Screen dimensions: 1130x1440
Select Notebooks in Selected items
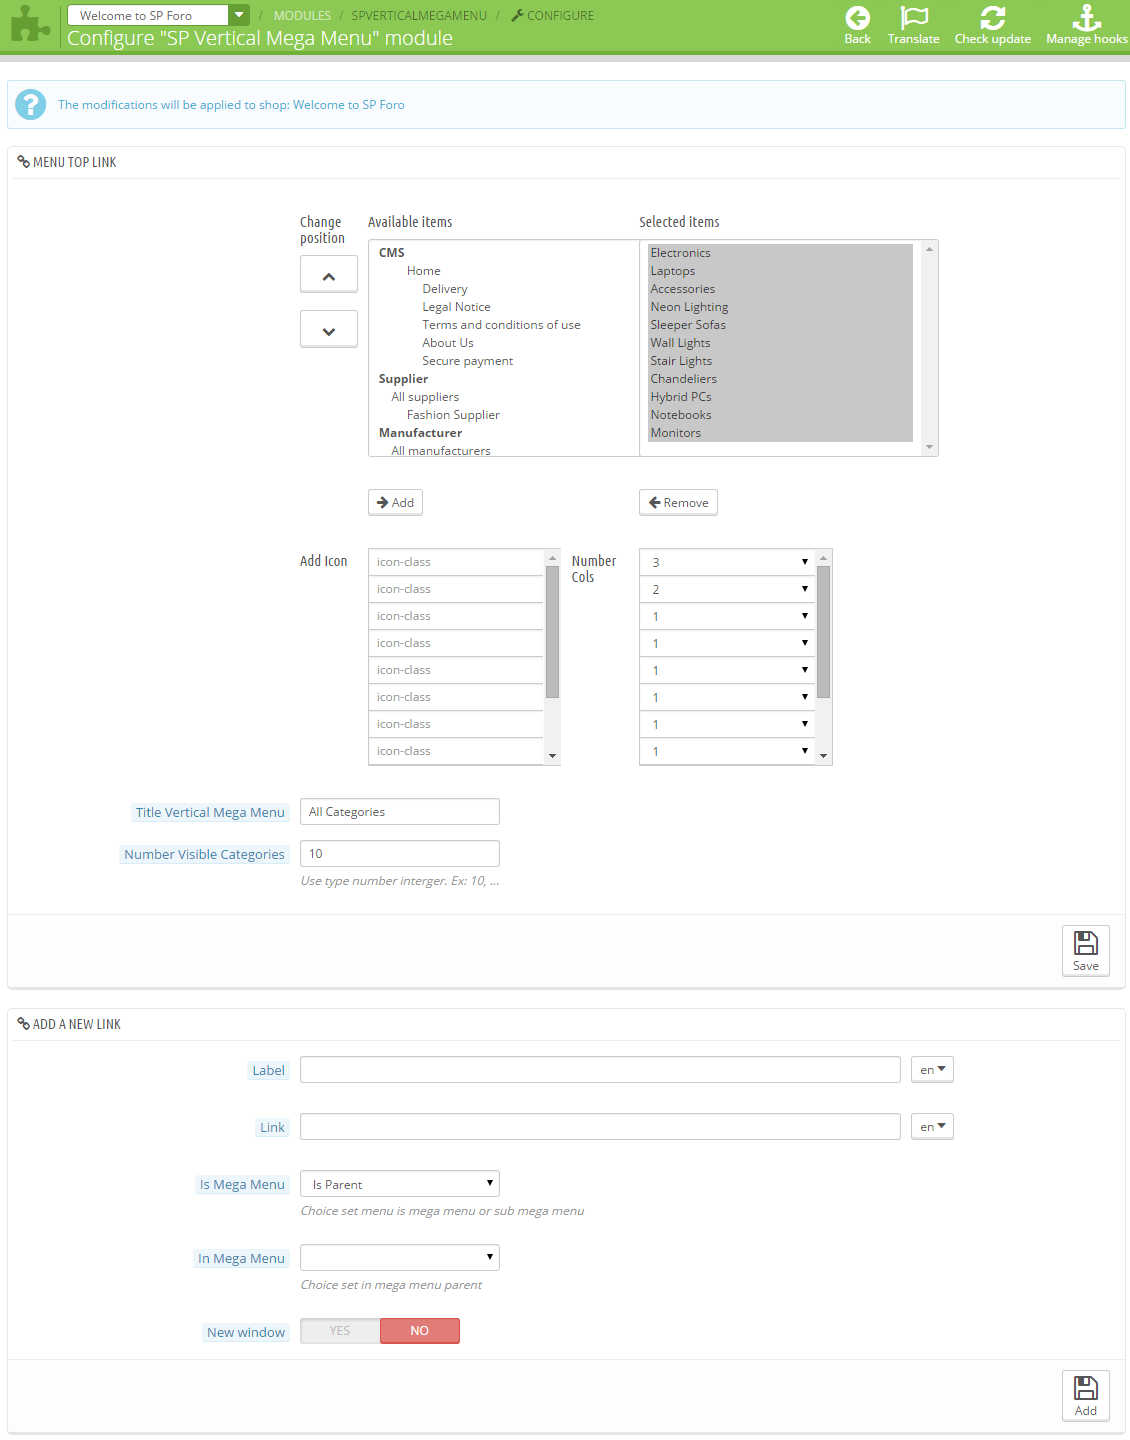pyautogui.click(x=780, y=415)
